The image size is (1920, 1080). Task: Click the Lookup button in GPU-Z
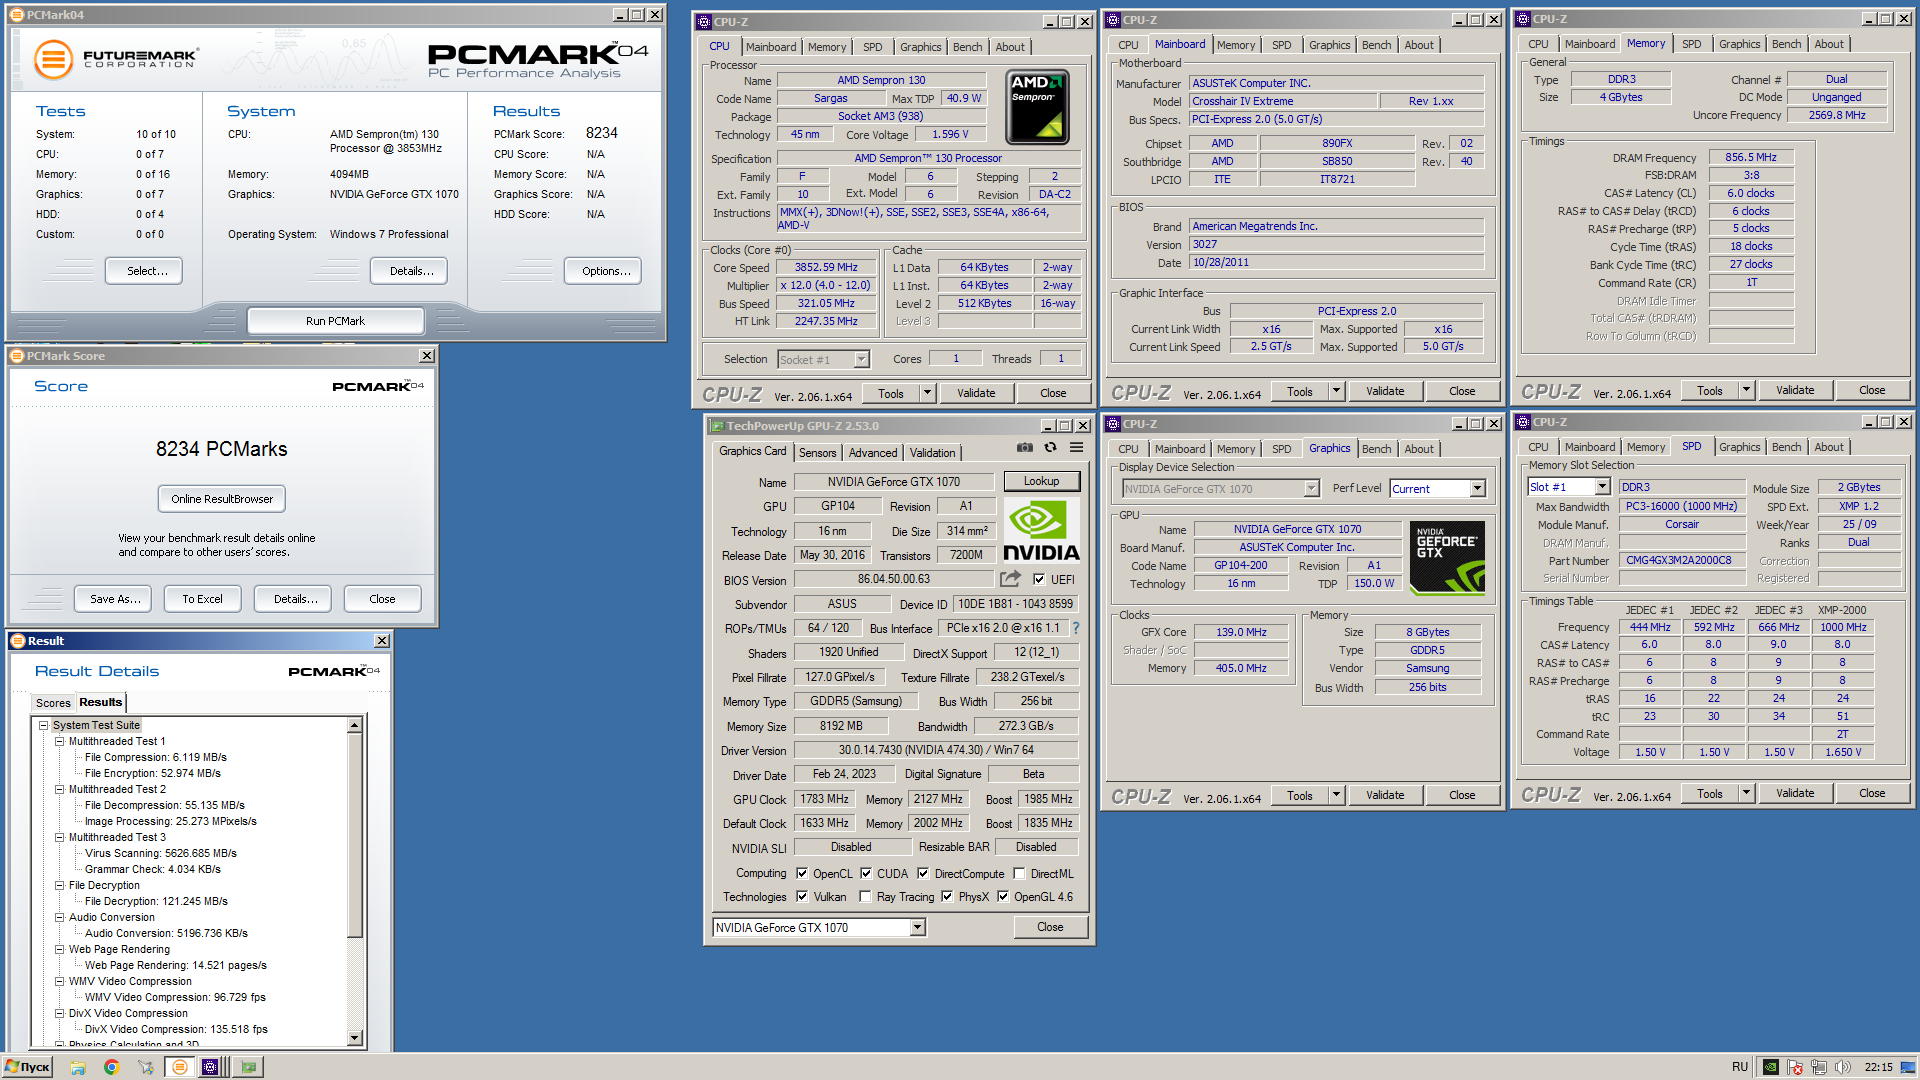(x=1041, y=481)
